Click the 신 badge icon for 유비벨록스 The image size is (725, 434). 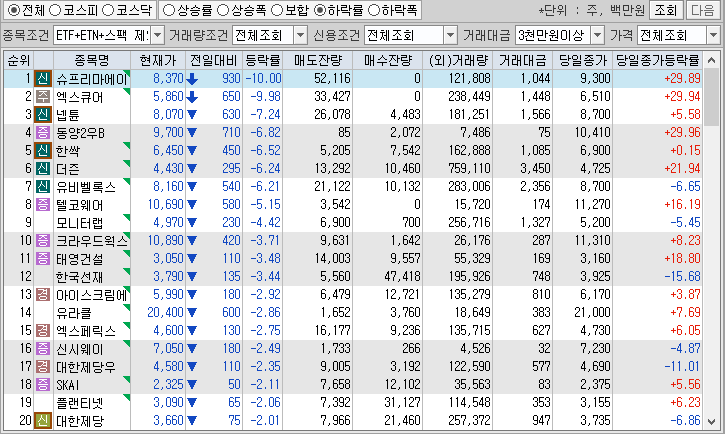pos(43,187)
